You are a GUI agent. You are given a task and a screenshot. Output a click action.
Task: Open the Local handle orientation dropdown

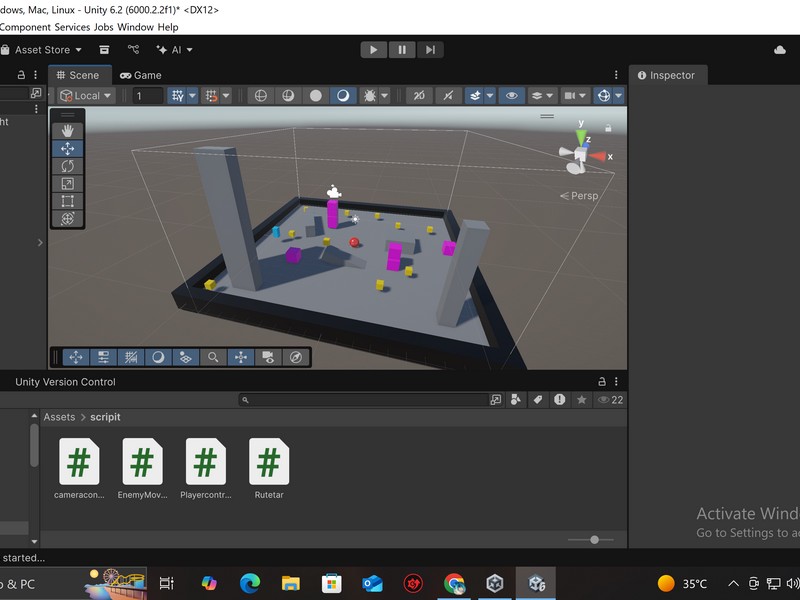click(85, 95)
